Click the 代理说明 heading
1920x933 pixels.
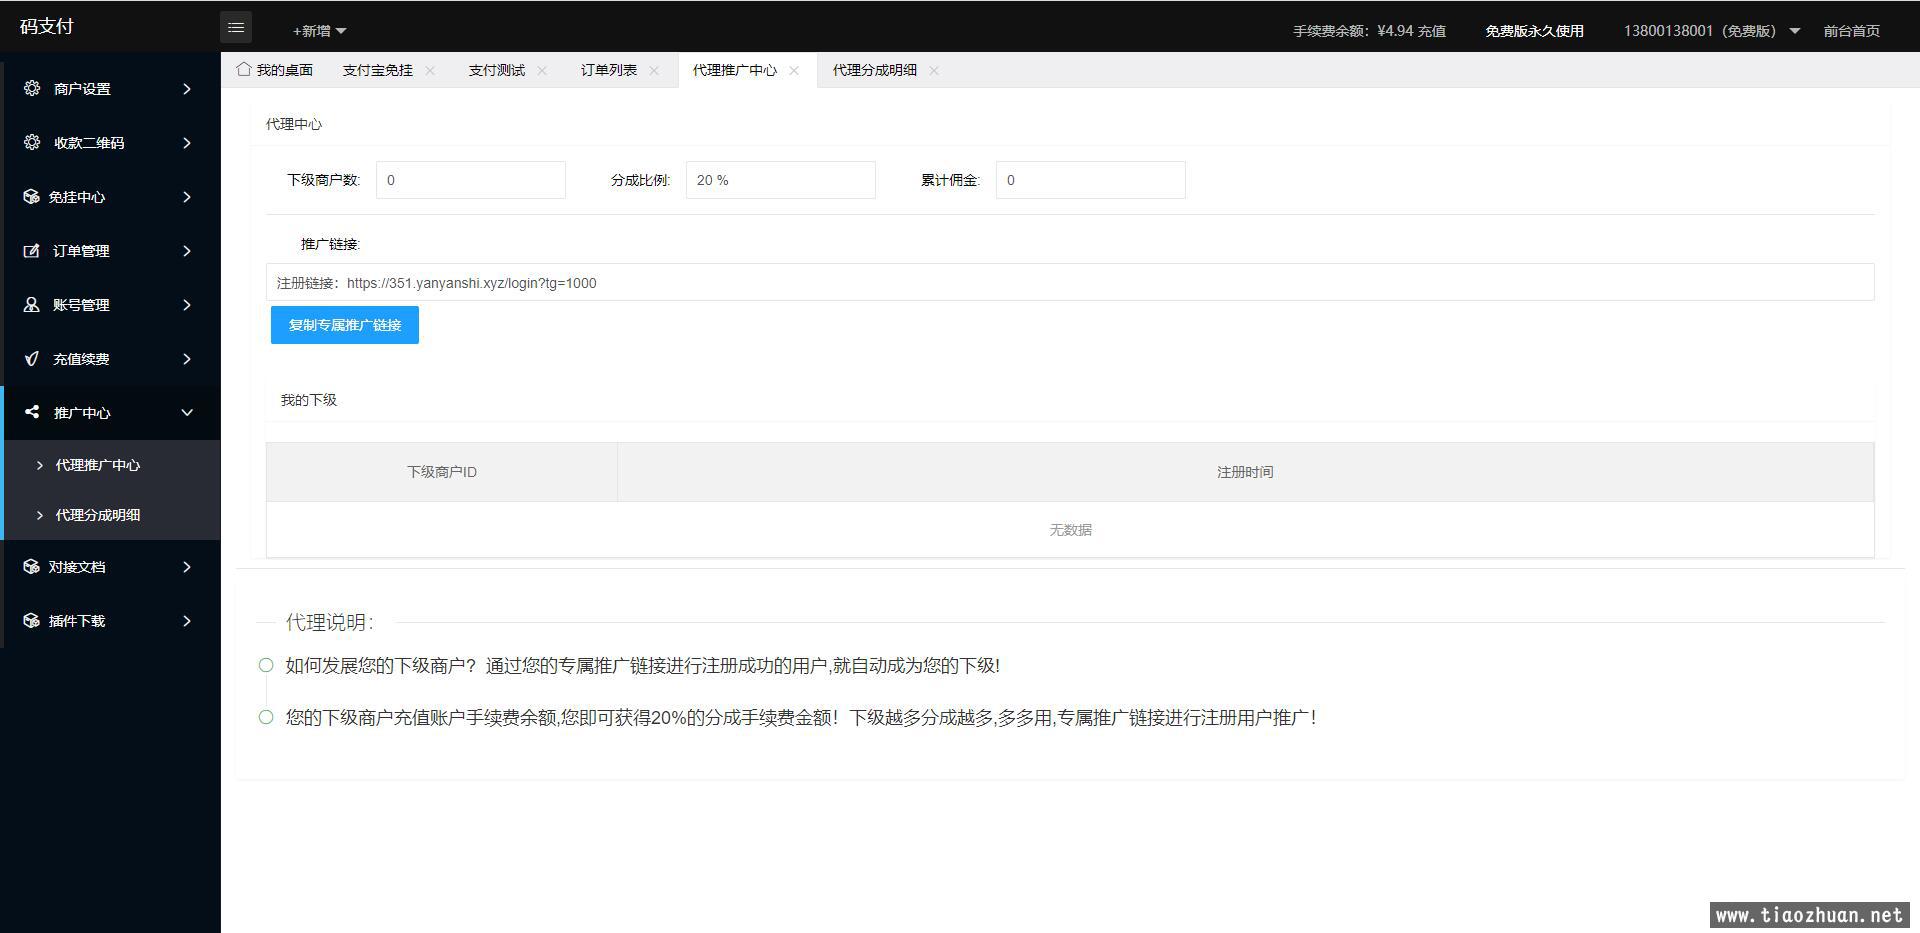[329, 622]
